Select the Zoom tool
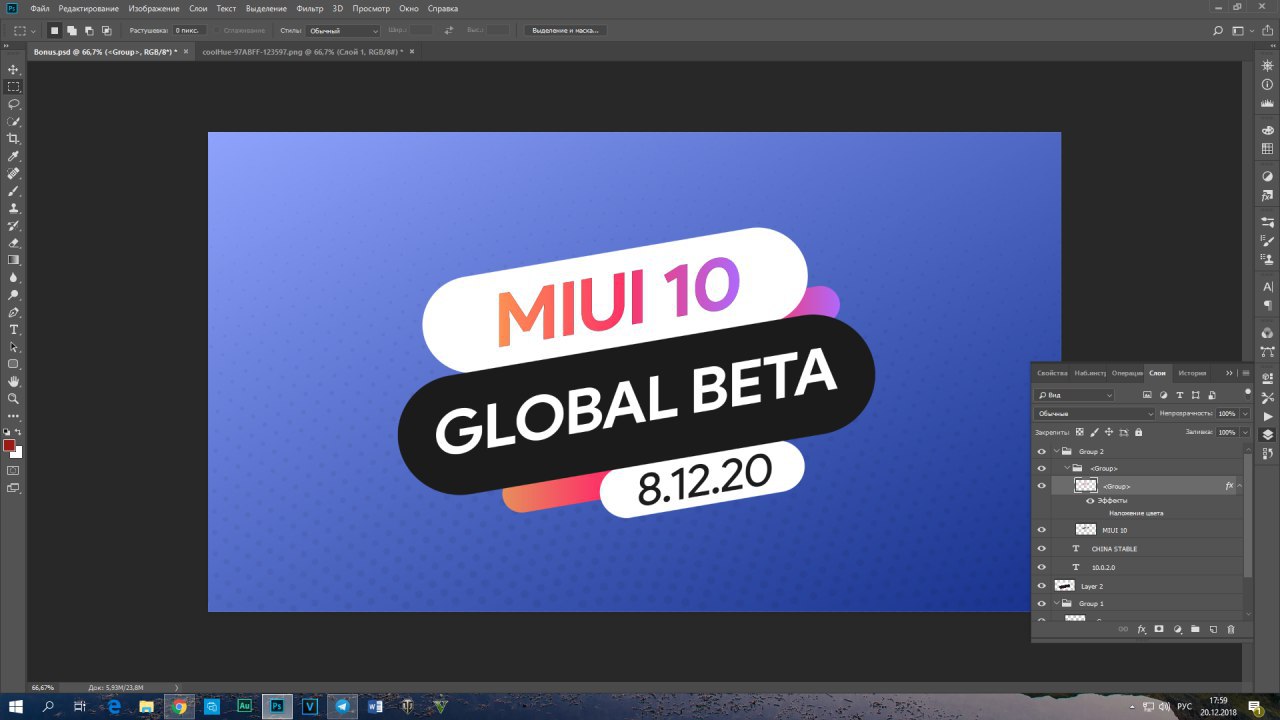 click(14, 398)
